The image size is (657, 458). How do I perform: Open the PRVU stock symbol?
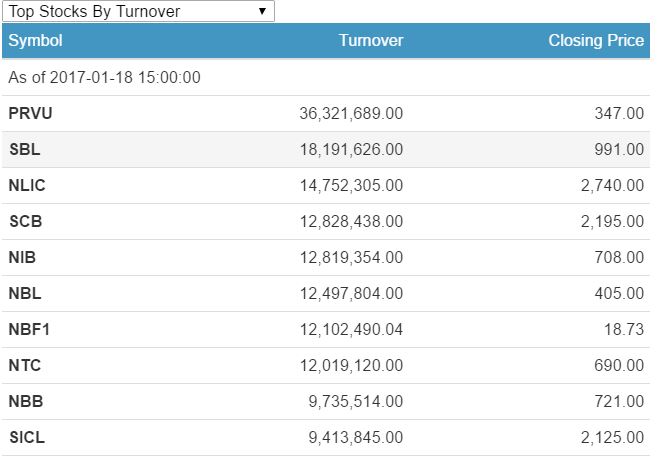[x=30, y=114]
